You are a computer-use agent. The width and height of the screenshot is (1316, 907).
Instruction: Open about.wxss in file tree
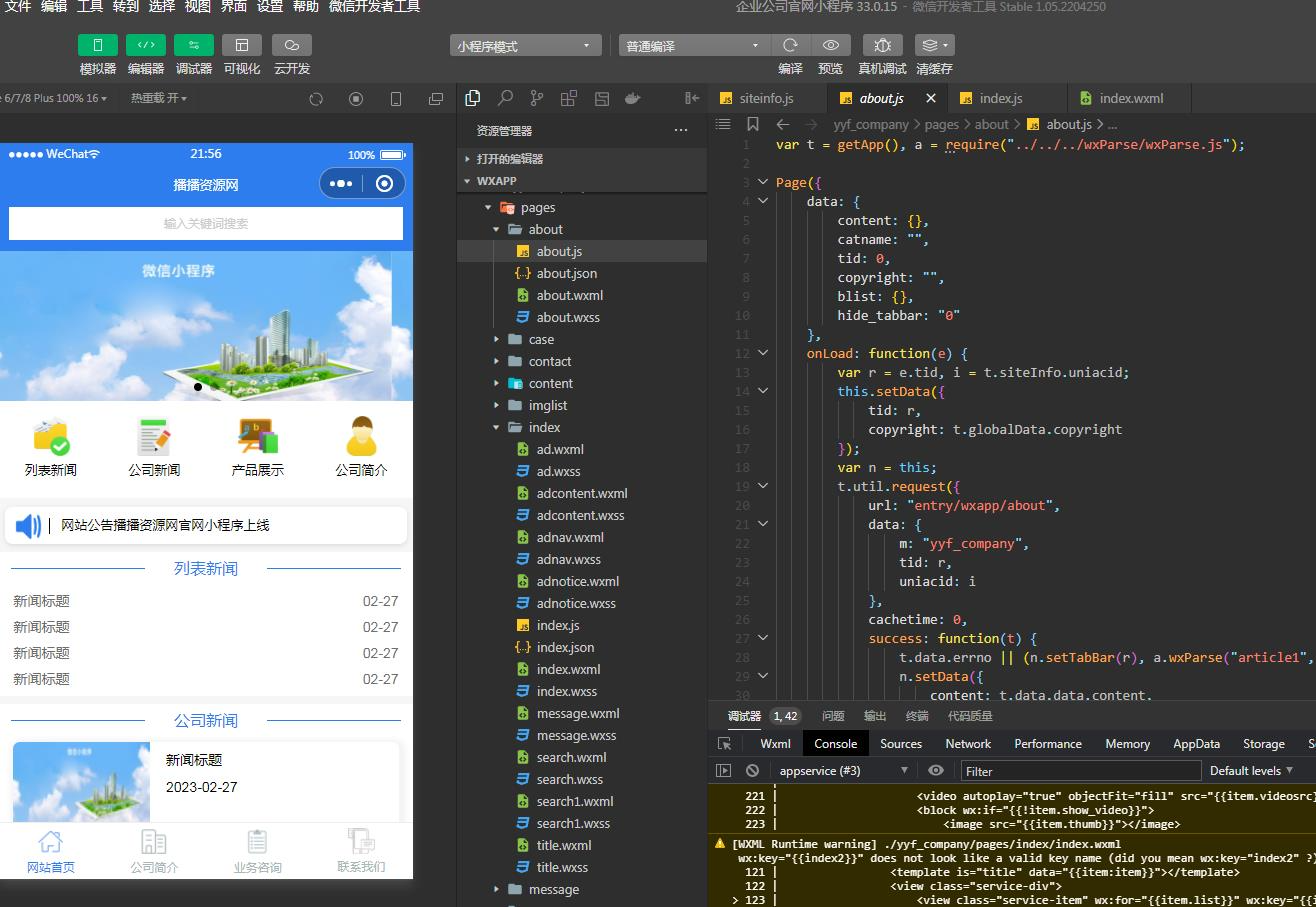[582, 317]
